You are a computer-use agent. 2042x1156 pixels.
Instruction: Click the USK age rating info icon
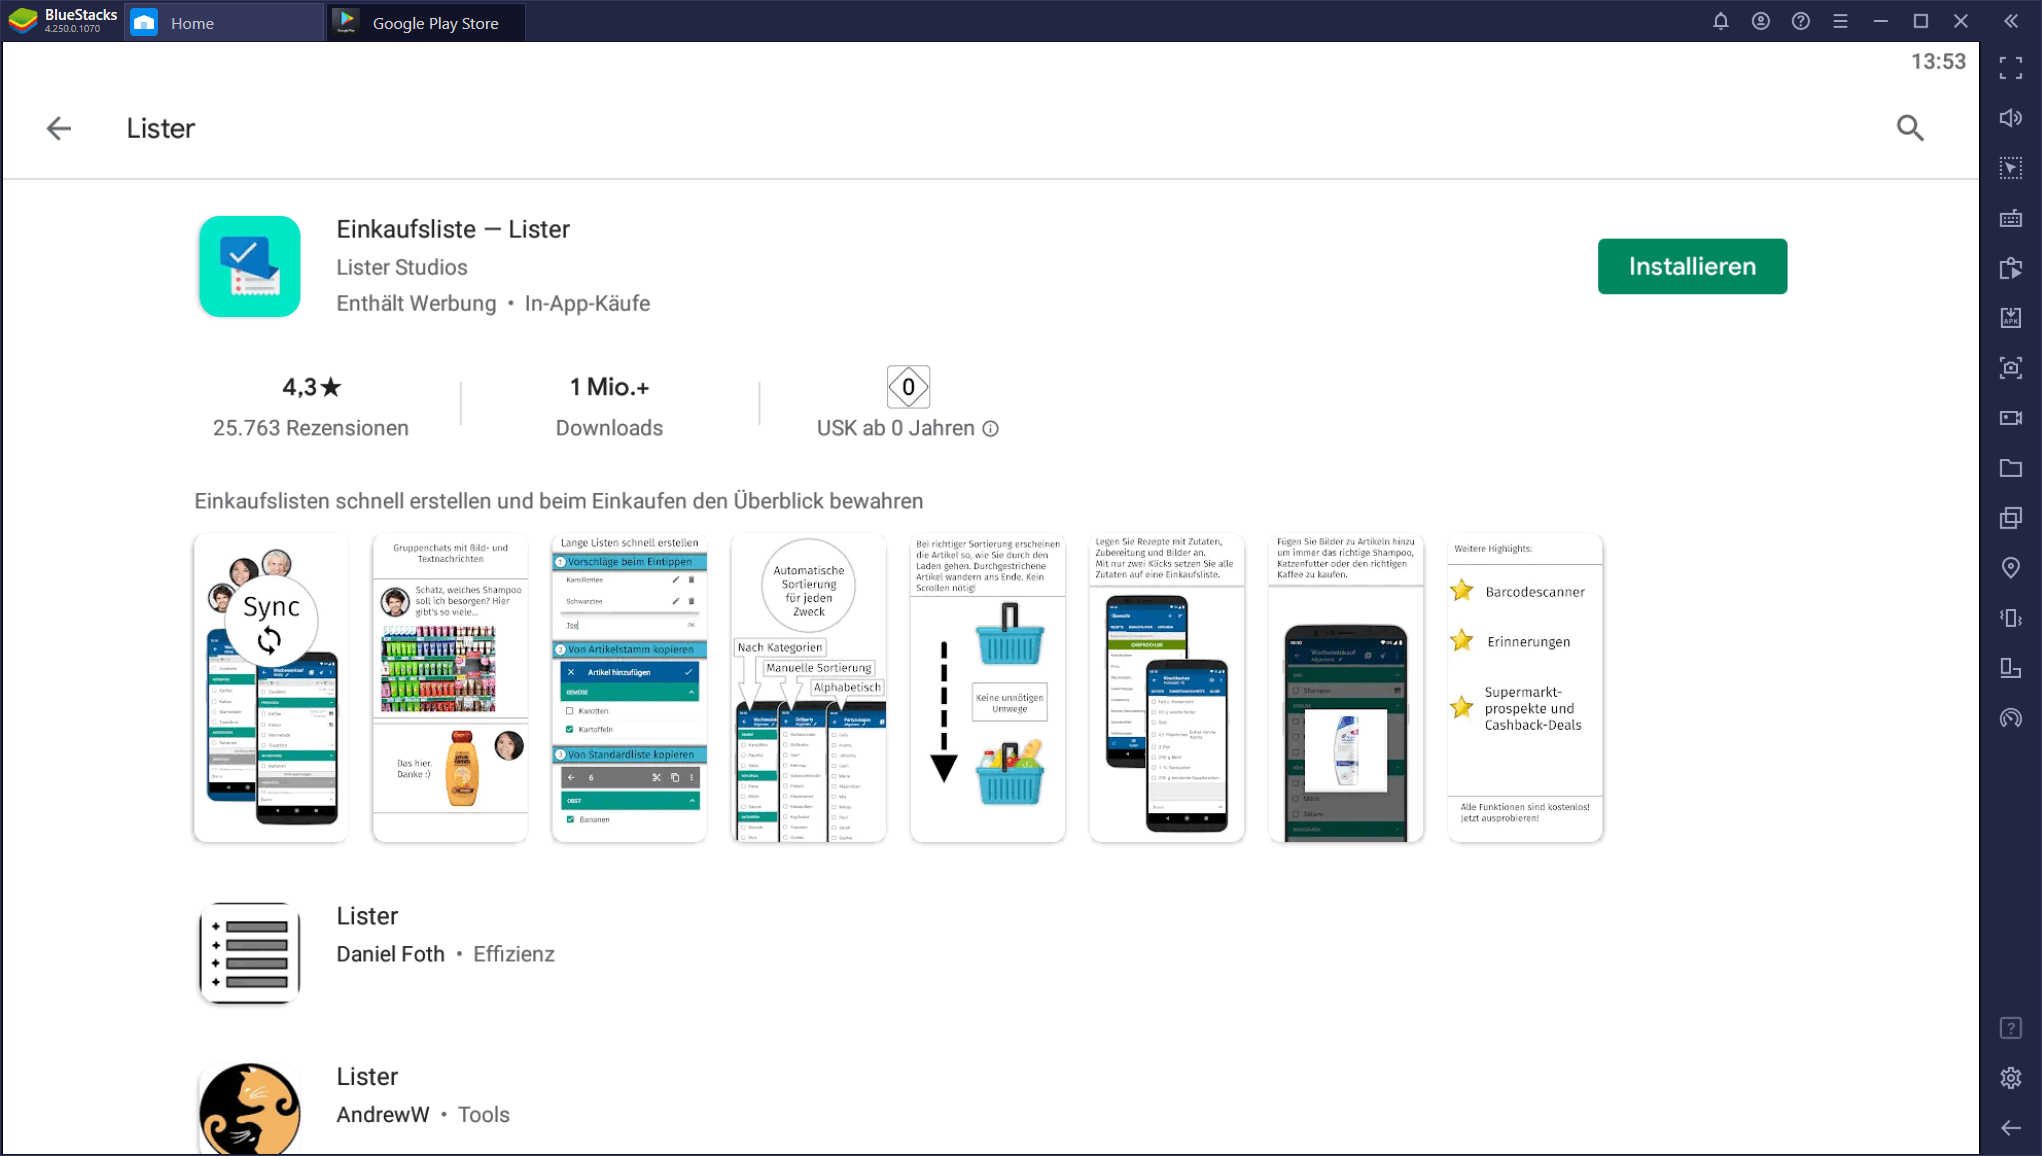click(990, 429)
